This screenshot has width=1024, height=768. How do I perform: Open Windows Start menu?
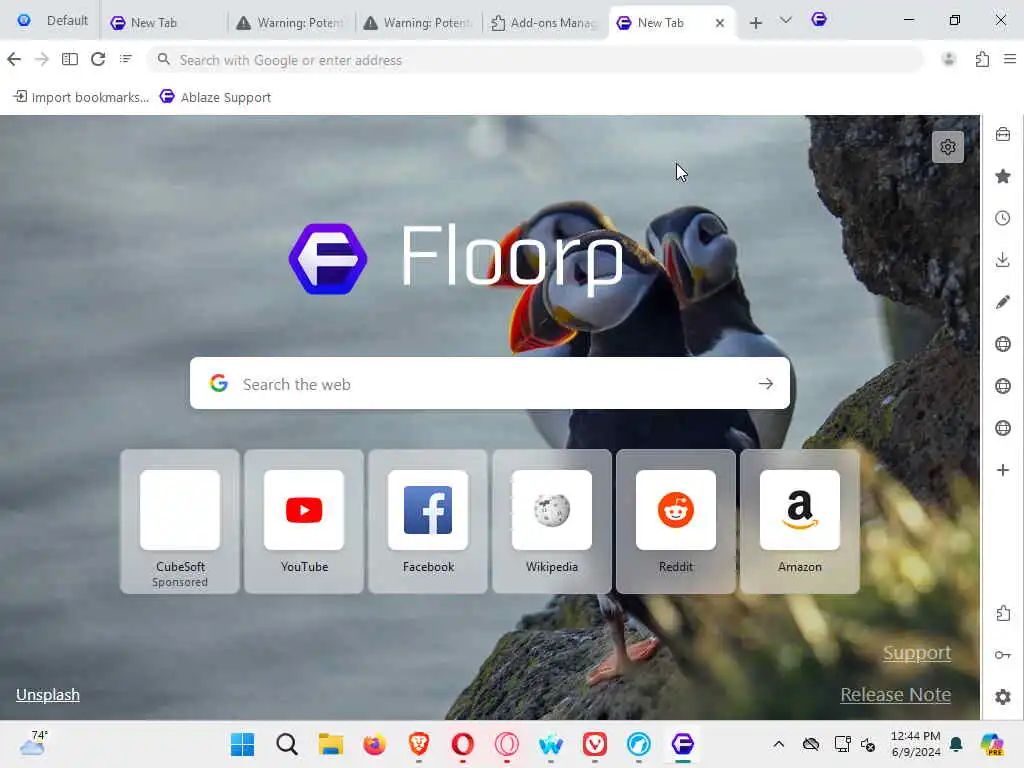tap(242, 744)
